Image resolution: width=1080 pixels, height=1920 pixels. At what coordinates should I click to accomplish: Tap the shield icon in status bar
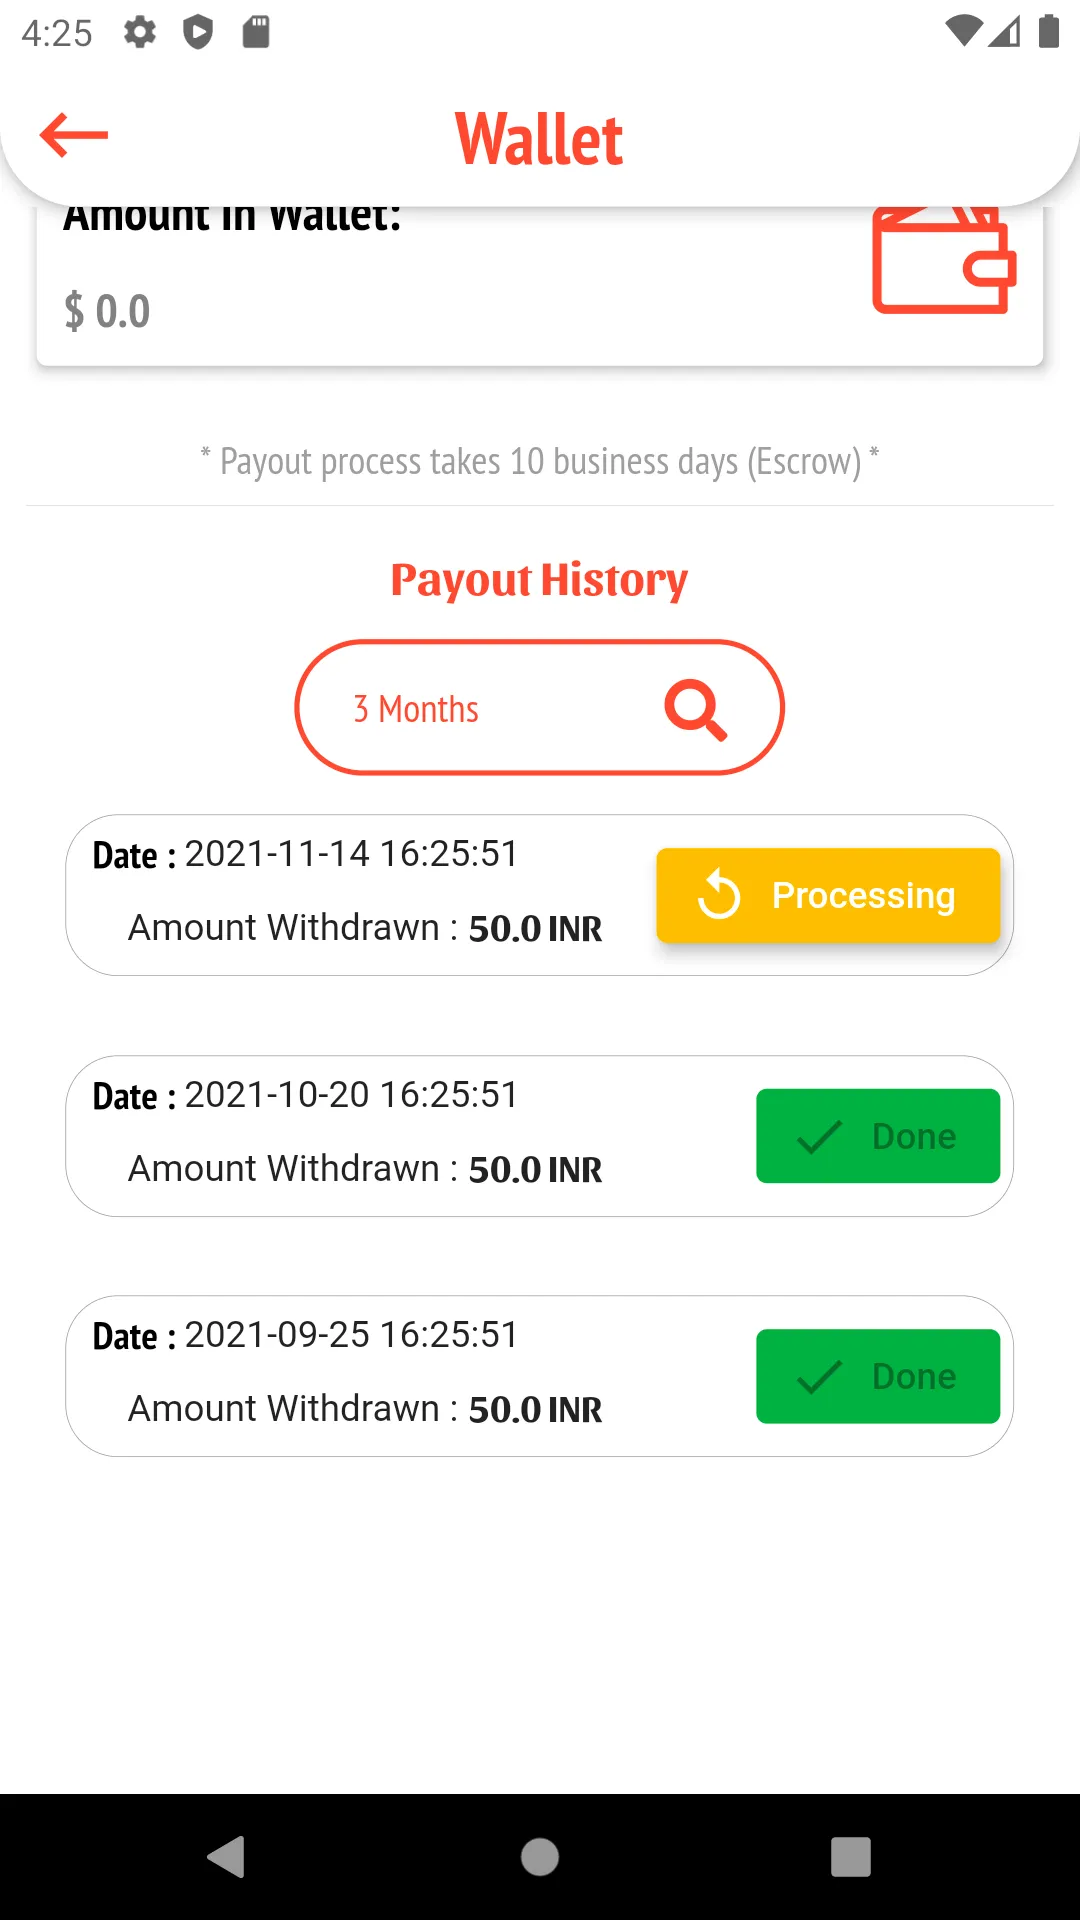click(x=198, y=33)
